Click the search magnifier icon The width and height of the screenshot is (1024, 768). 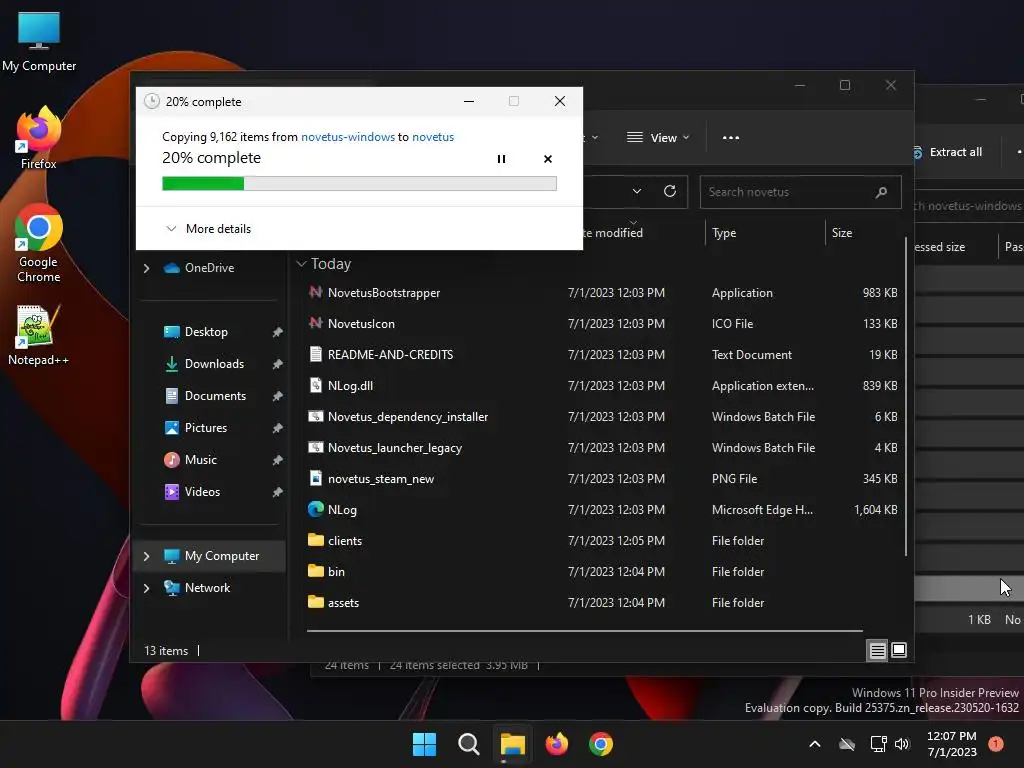click(x=881, y=192)
